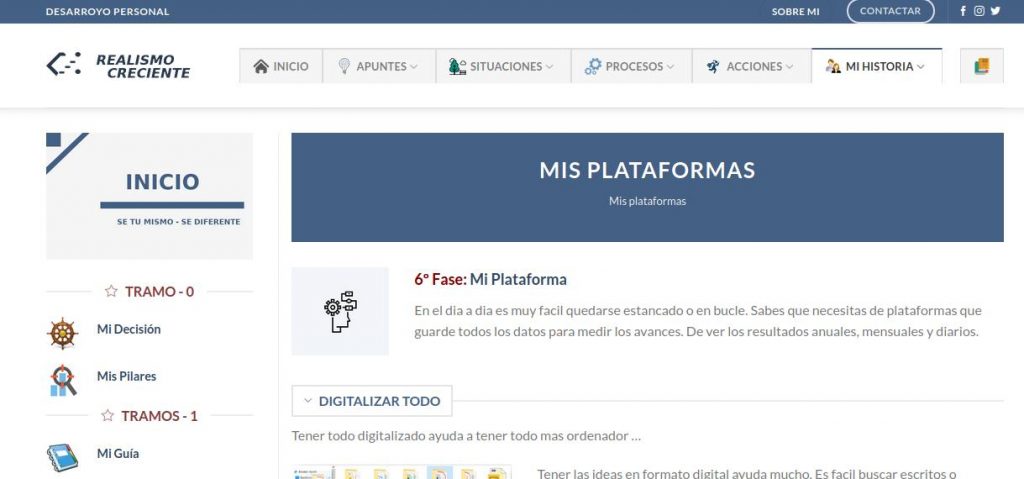
Task: Open the Sobre Mi link
Action: [x=795, y=12]
